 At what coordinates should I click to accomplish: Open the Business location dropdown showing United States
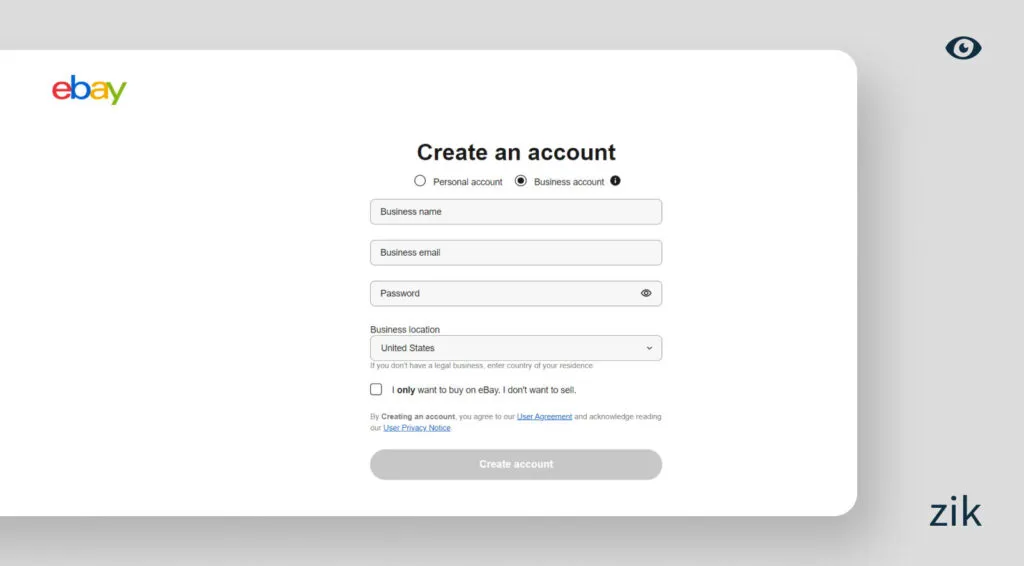coord(515,348)
